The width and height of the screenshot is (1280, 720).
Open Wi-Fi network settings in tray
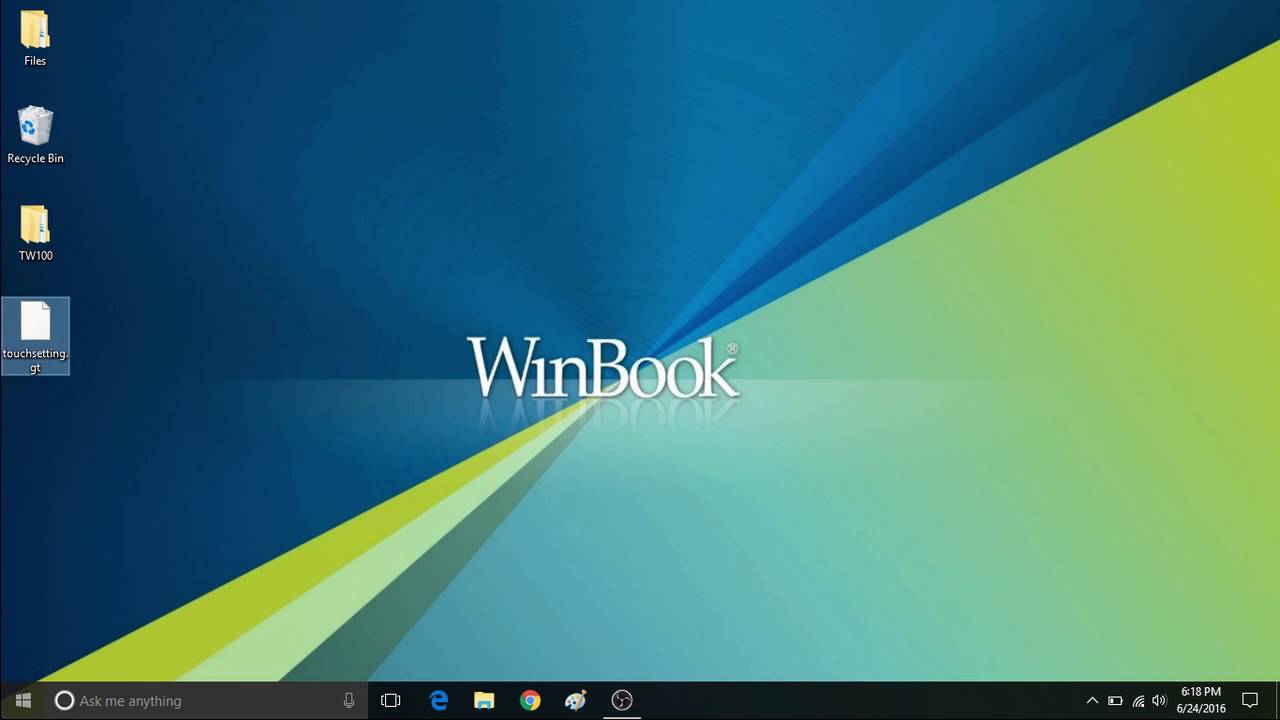click(1138, 701)
